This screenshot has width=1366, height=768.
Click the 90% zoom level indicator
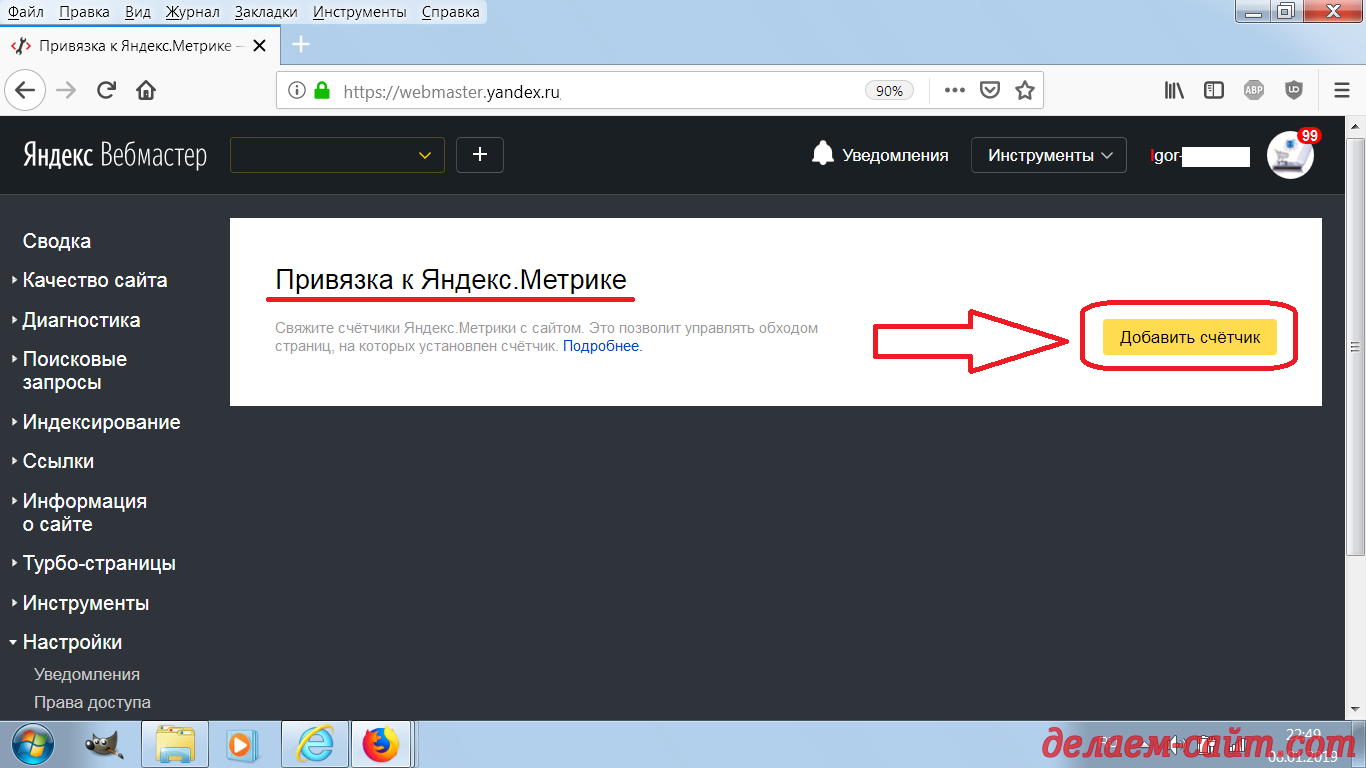[x=889, y=90]
